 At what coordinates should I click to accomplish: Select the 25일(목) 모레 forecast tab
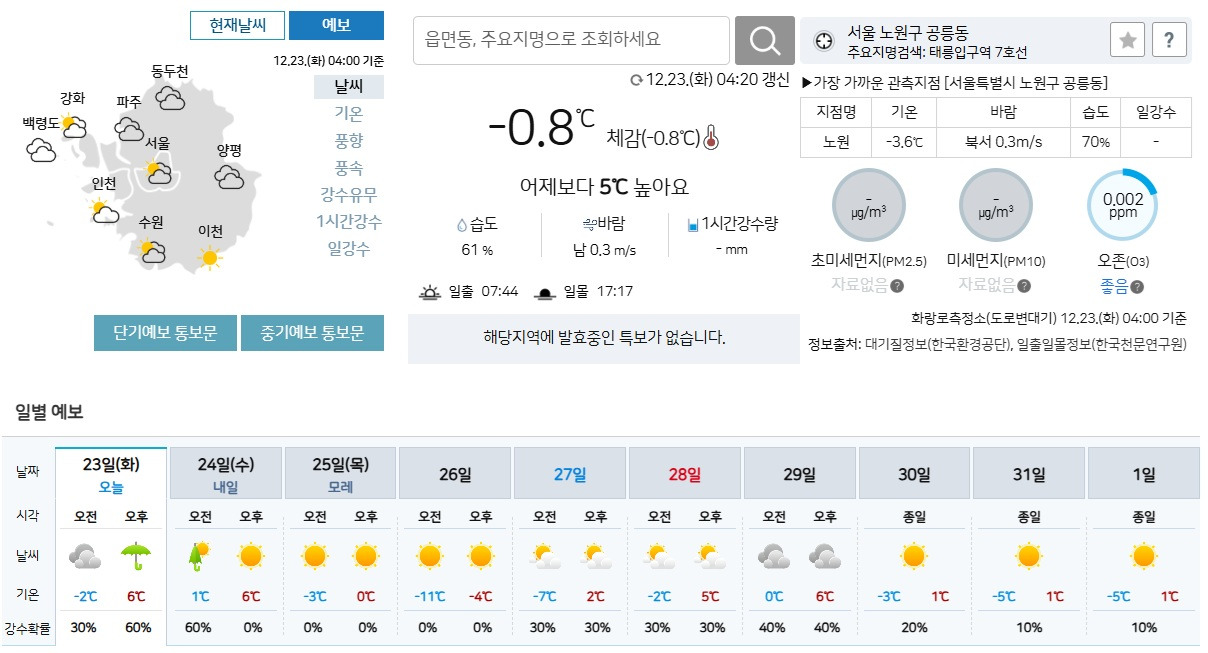340,474
